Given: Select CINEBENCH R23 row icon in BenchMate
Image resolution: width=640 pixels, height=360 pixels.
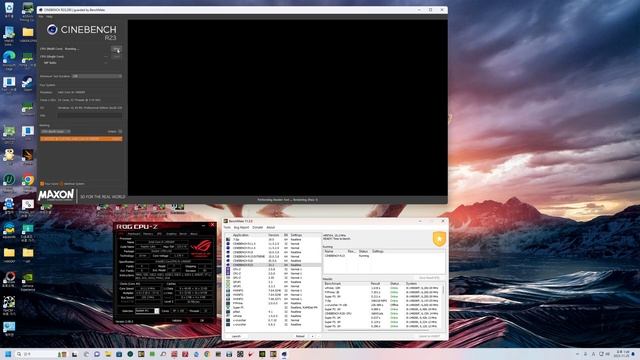Looking at the screenshot, I should 228,265.
